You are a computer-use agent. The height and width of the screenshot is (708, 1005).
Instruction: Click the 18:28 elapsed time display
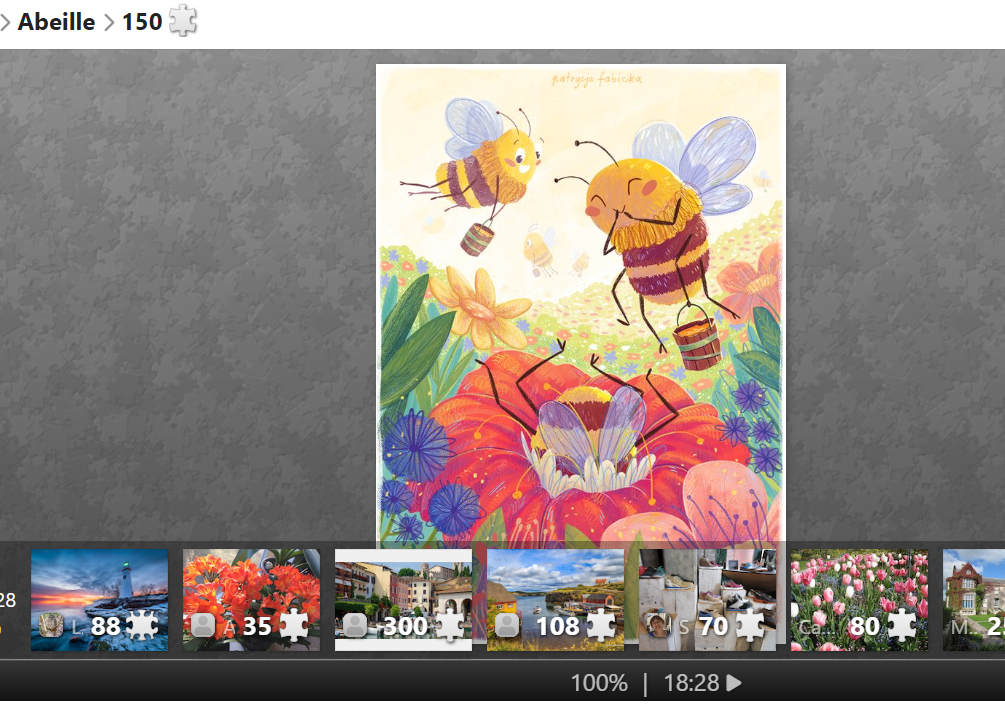click(x=692, y=683)
